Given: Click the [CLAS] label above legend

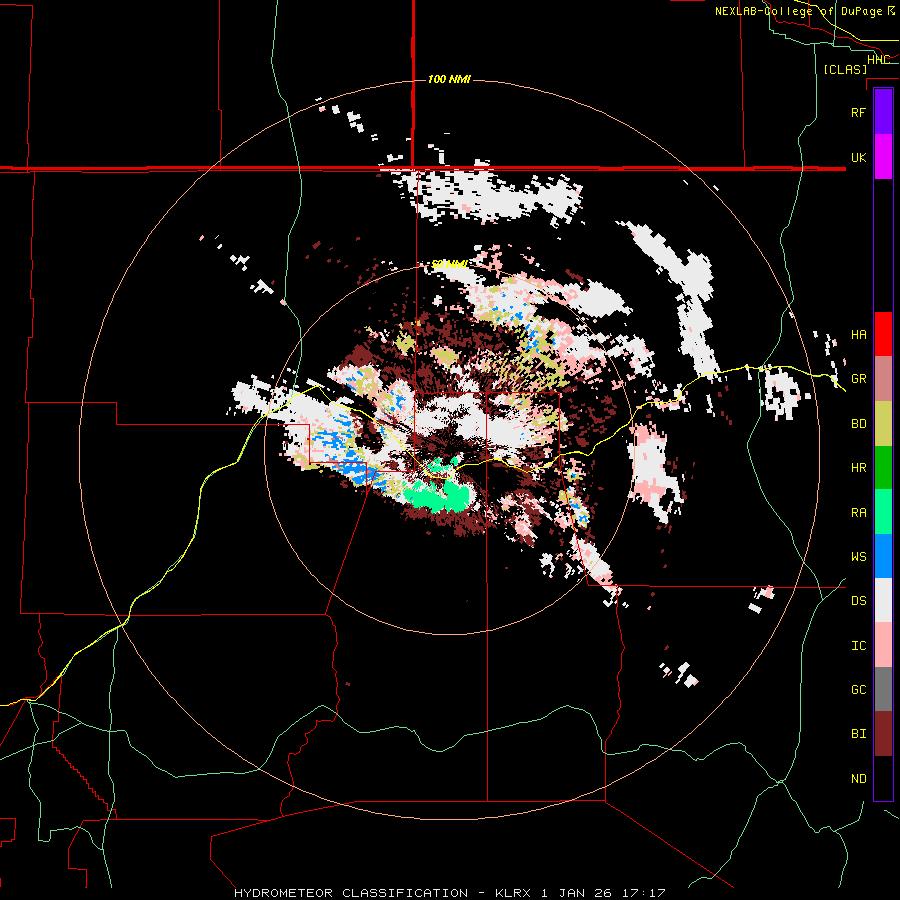Looking at the screenshot, I should point(845,70).
